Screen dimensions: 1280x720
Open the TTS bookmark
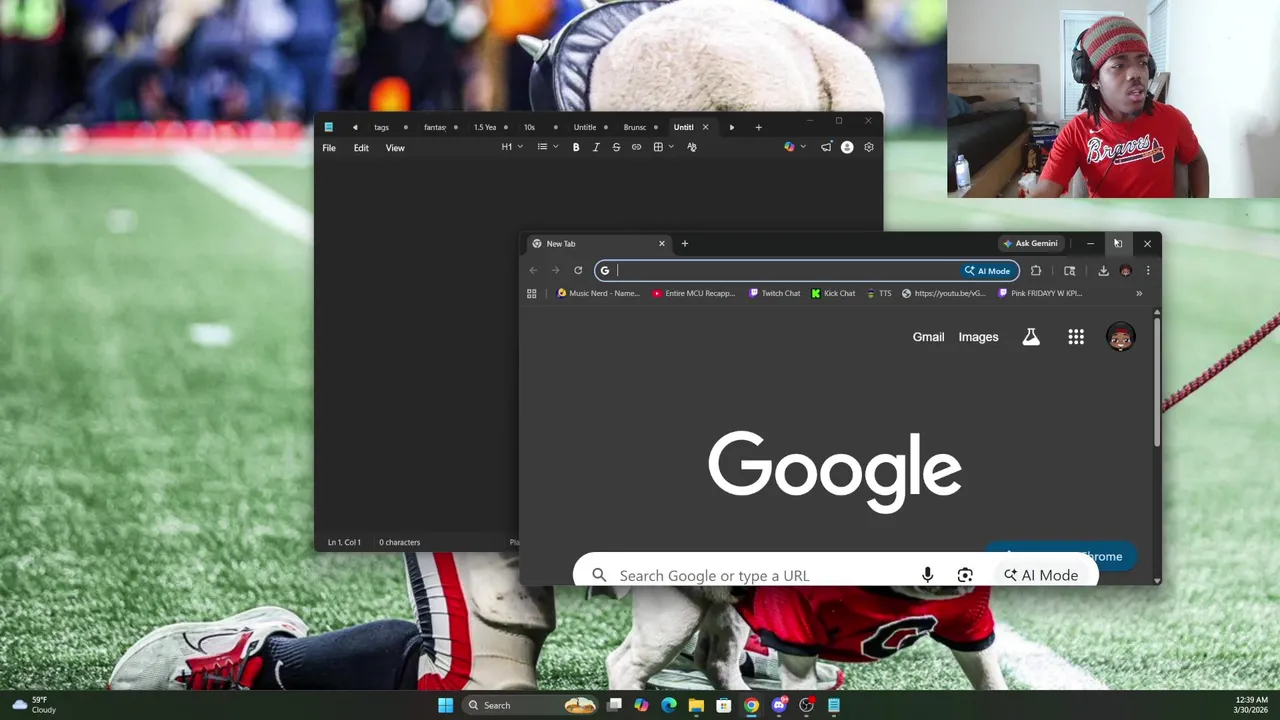click(879, 293)
